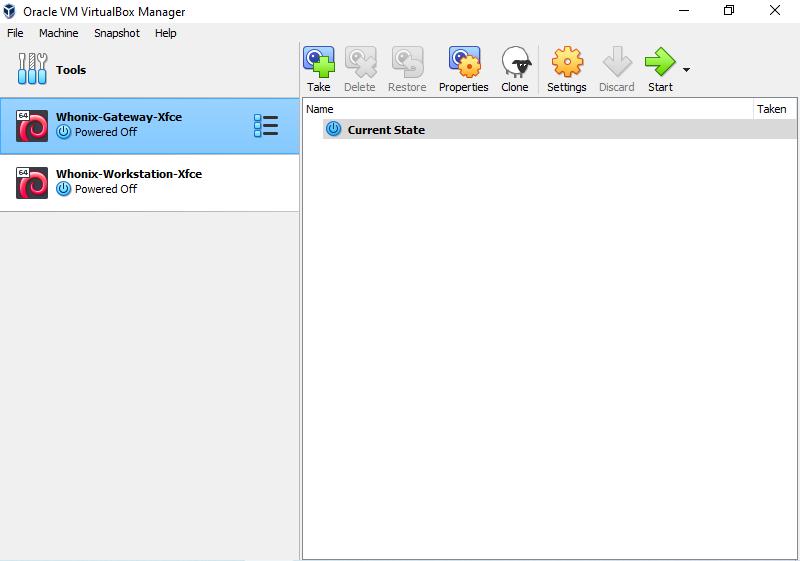Open the Help menu
800x561 pixels.
pos(166,33)
